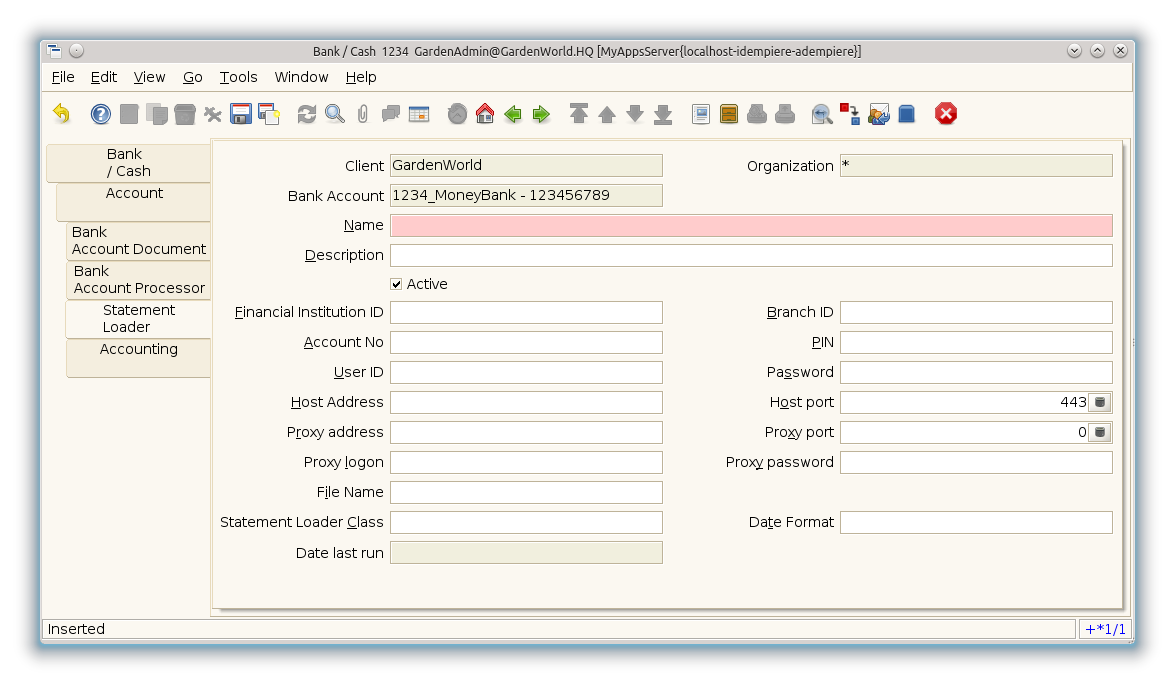Save the record with the floppy disk icon
1175x684 pixels.
pyautogui.click(x=241, y=114)
